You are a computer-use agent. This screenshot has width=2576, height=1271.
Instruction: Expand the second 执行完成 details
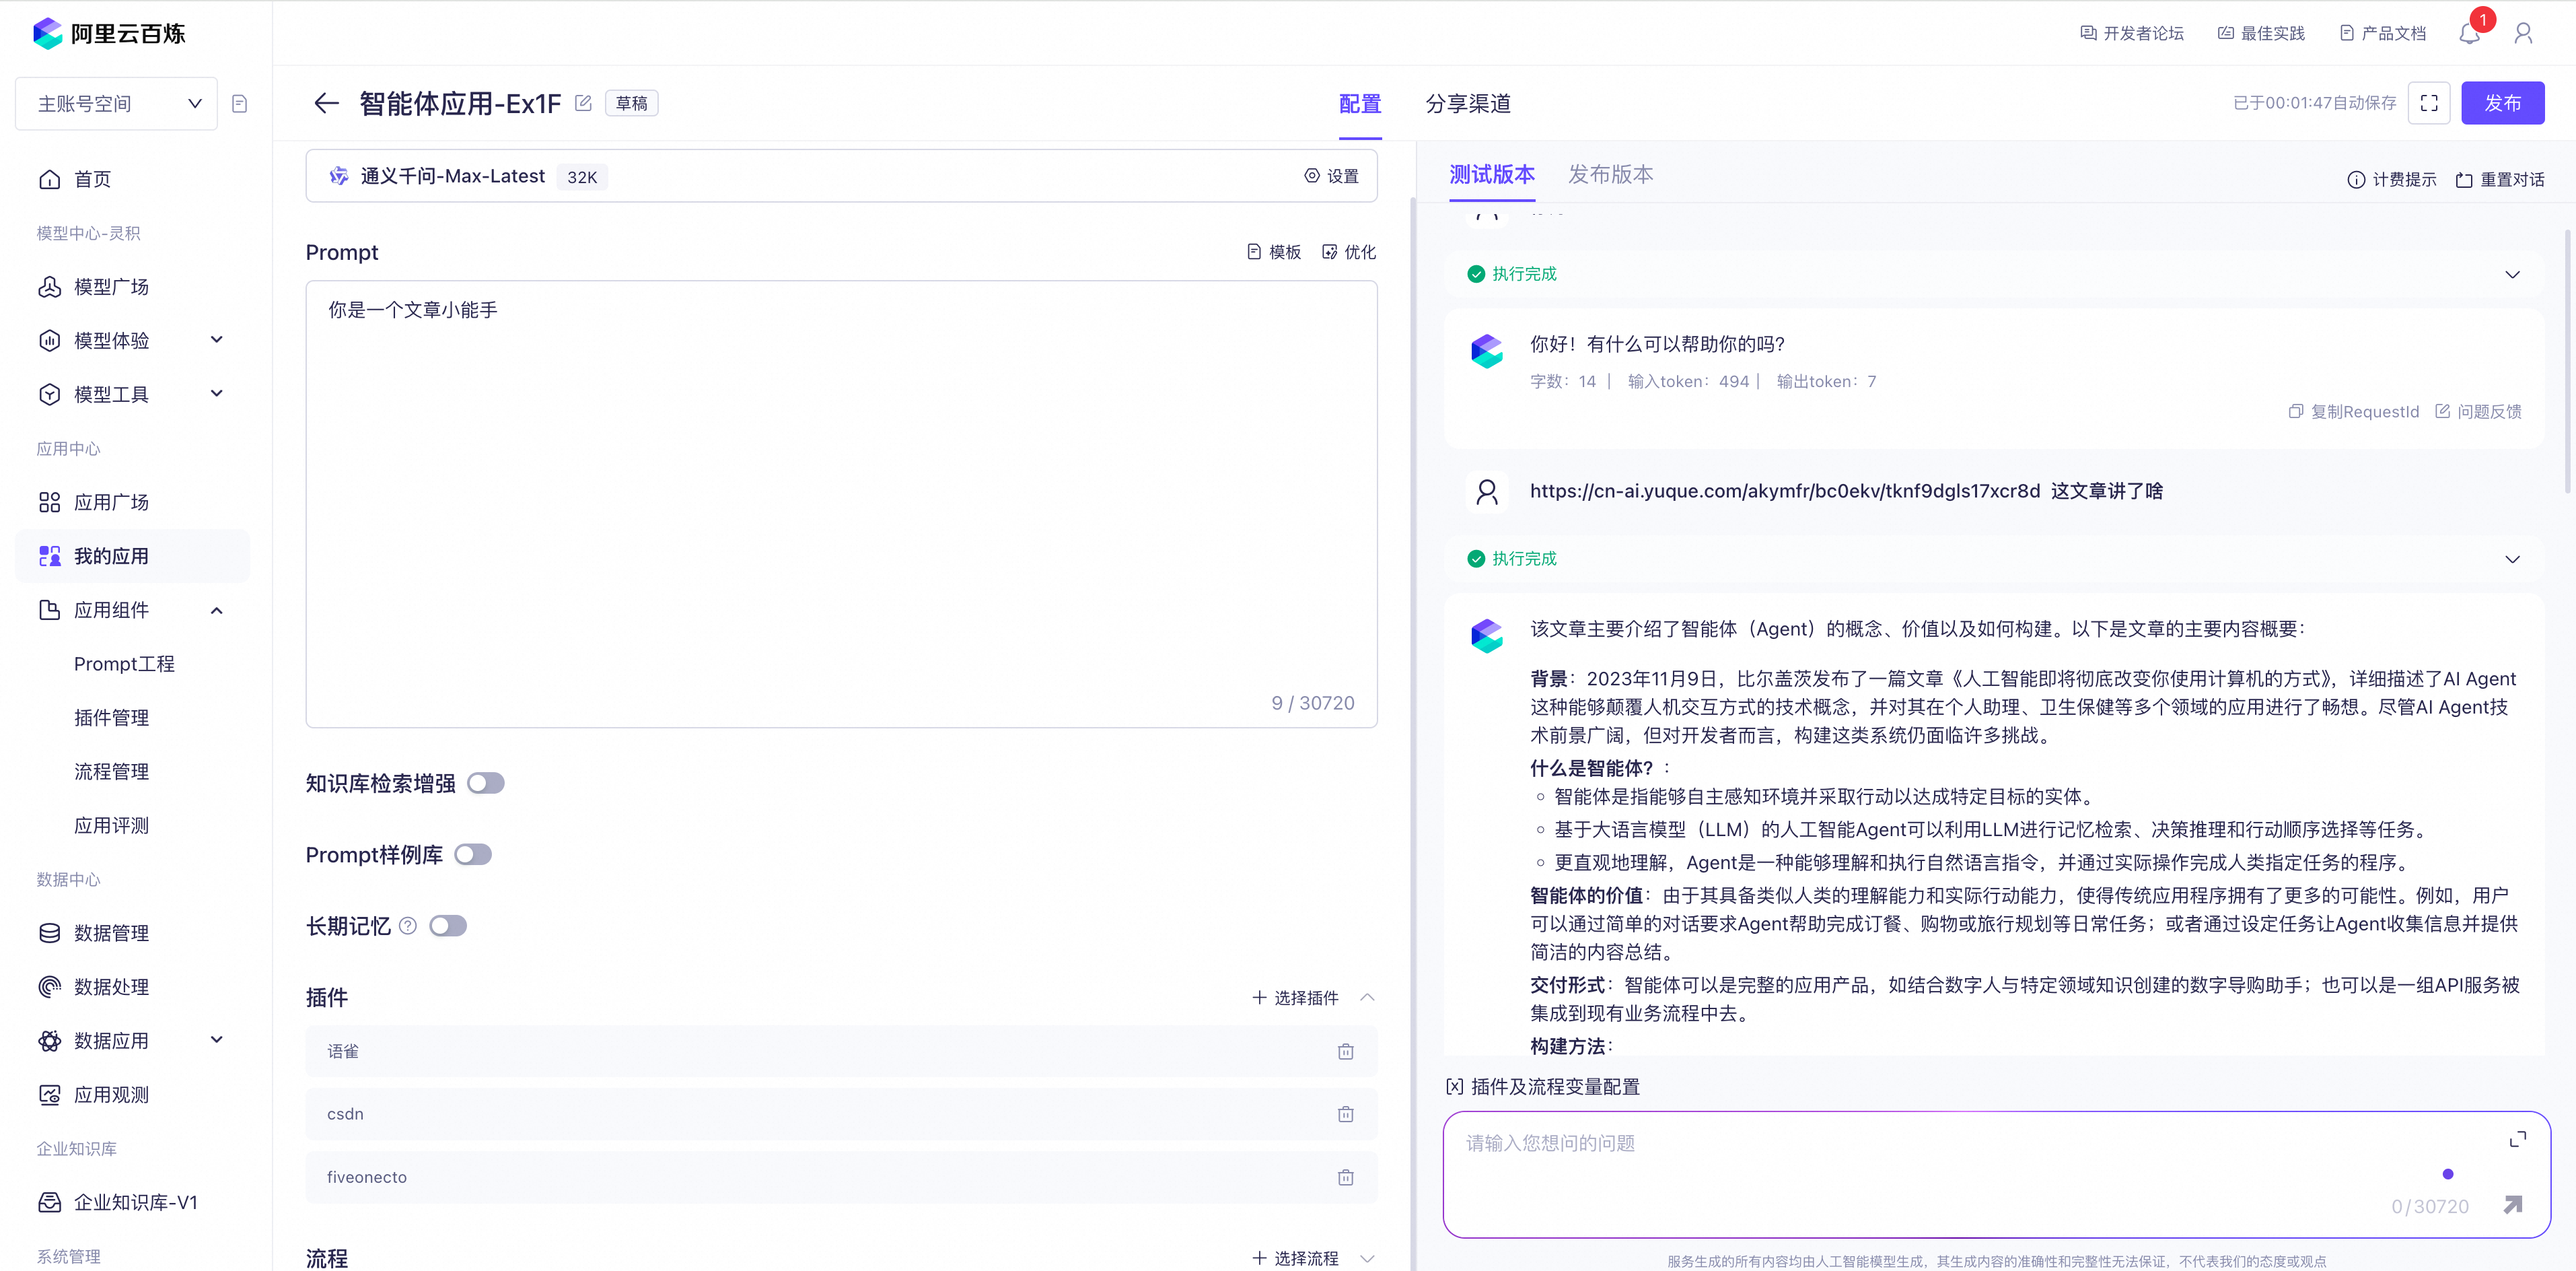(x=2512, y=559)
